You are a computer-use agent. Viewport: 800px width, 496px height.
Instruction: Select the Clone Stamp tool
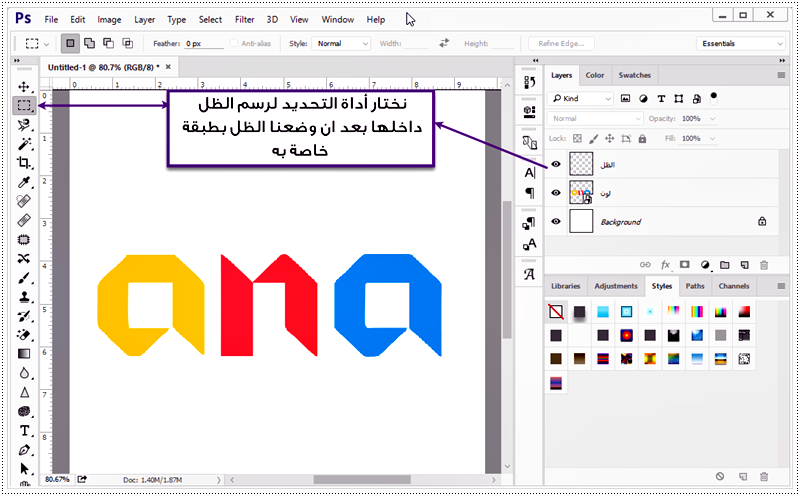click(23, 297)
